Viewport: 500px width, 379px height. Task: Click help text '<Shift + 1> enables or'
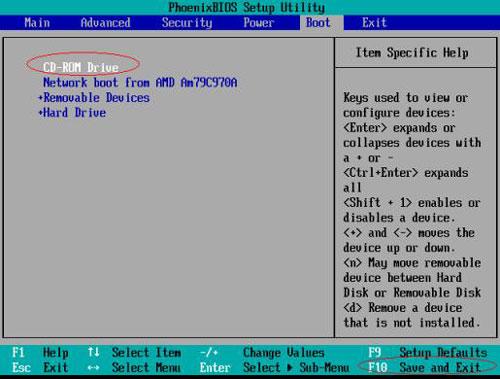412,203
